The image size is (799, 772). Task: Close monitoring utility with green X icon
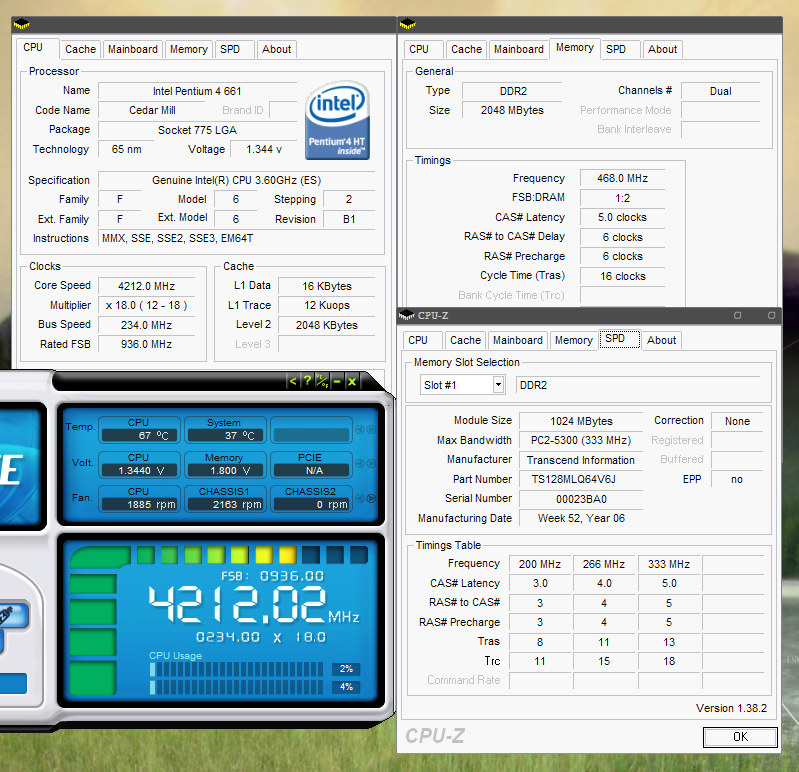pos(352,381)
